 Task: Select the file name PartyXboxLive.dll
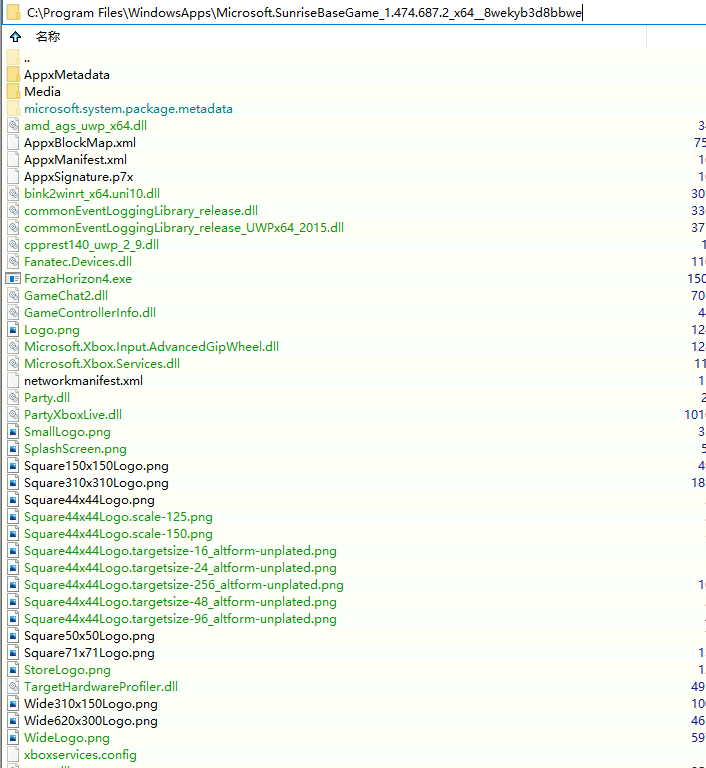pos(73,415)
